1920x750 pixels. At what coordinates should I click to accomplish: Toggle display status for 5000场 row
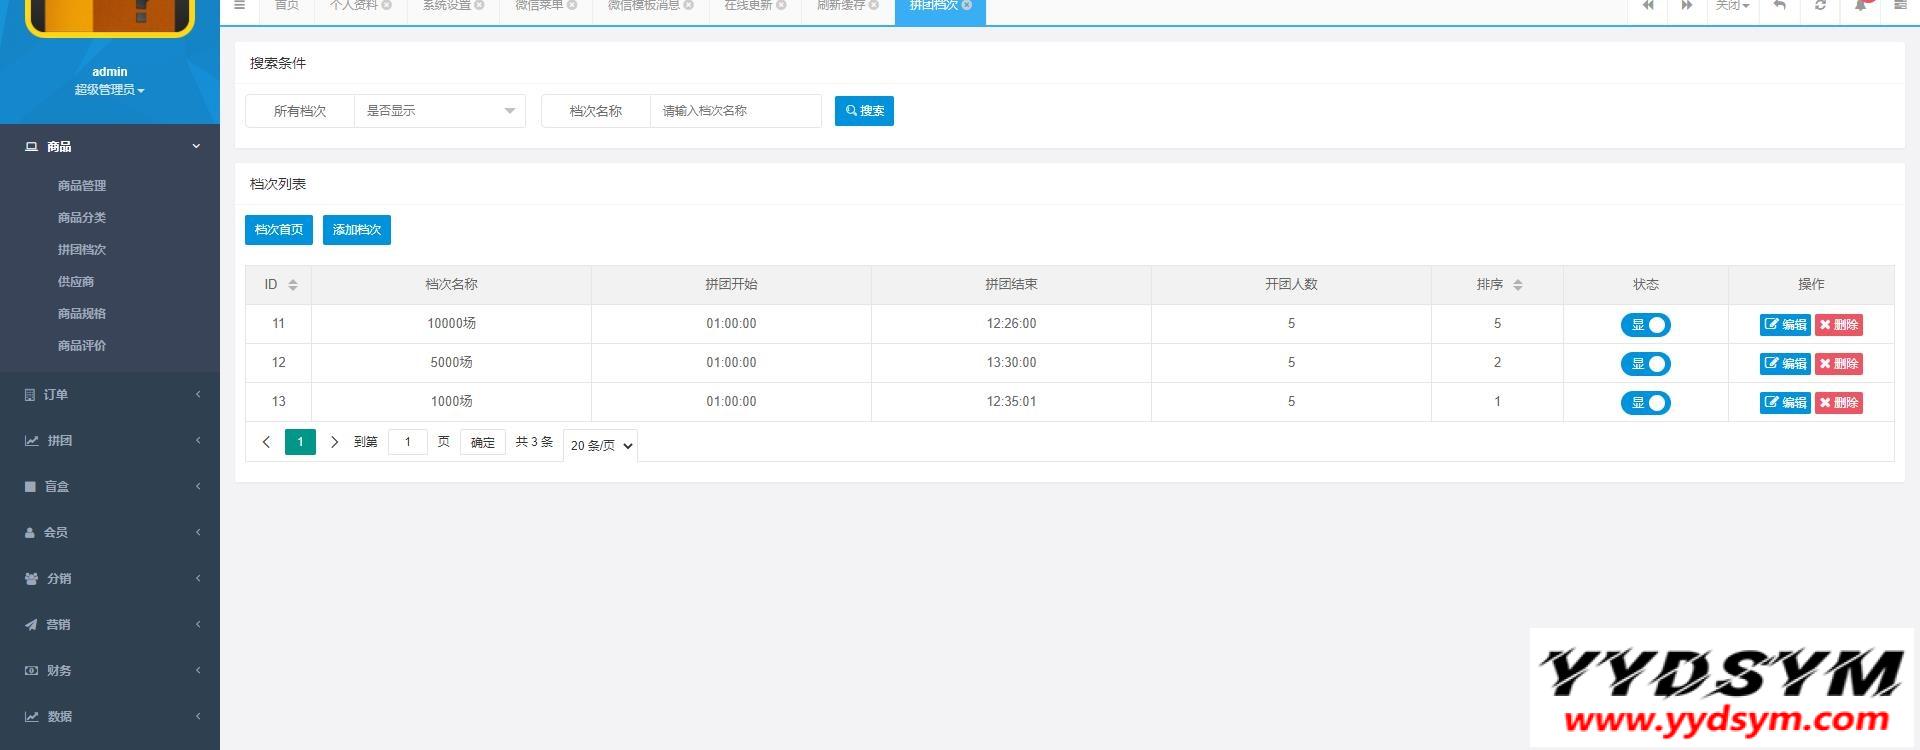[x=1645, y=364]
